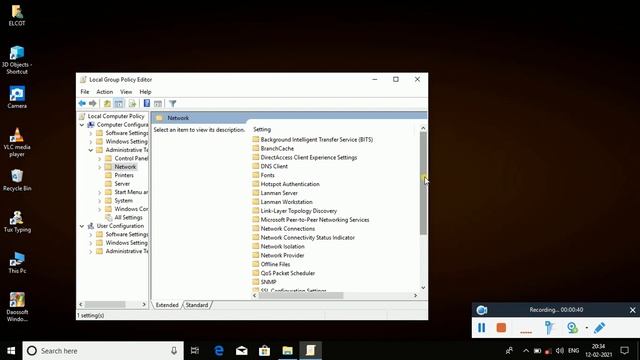Click the webcam icon in recorder
The height and width of the screenshot is (360, 640).
[572, 328]
